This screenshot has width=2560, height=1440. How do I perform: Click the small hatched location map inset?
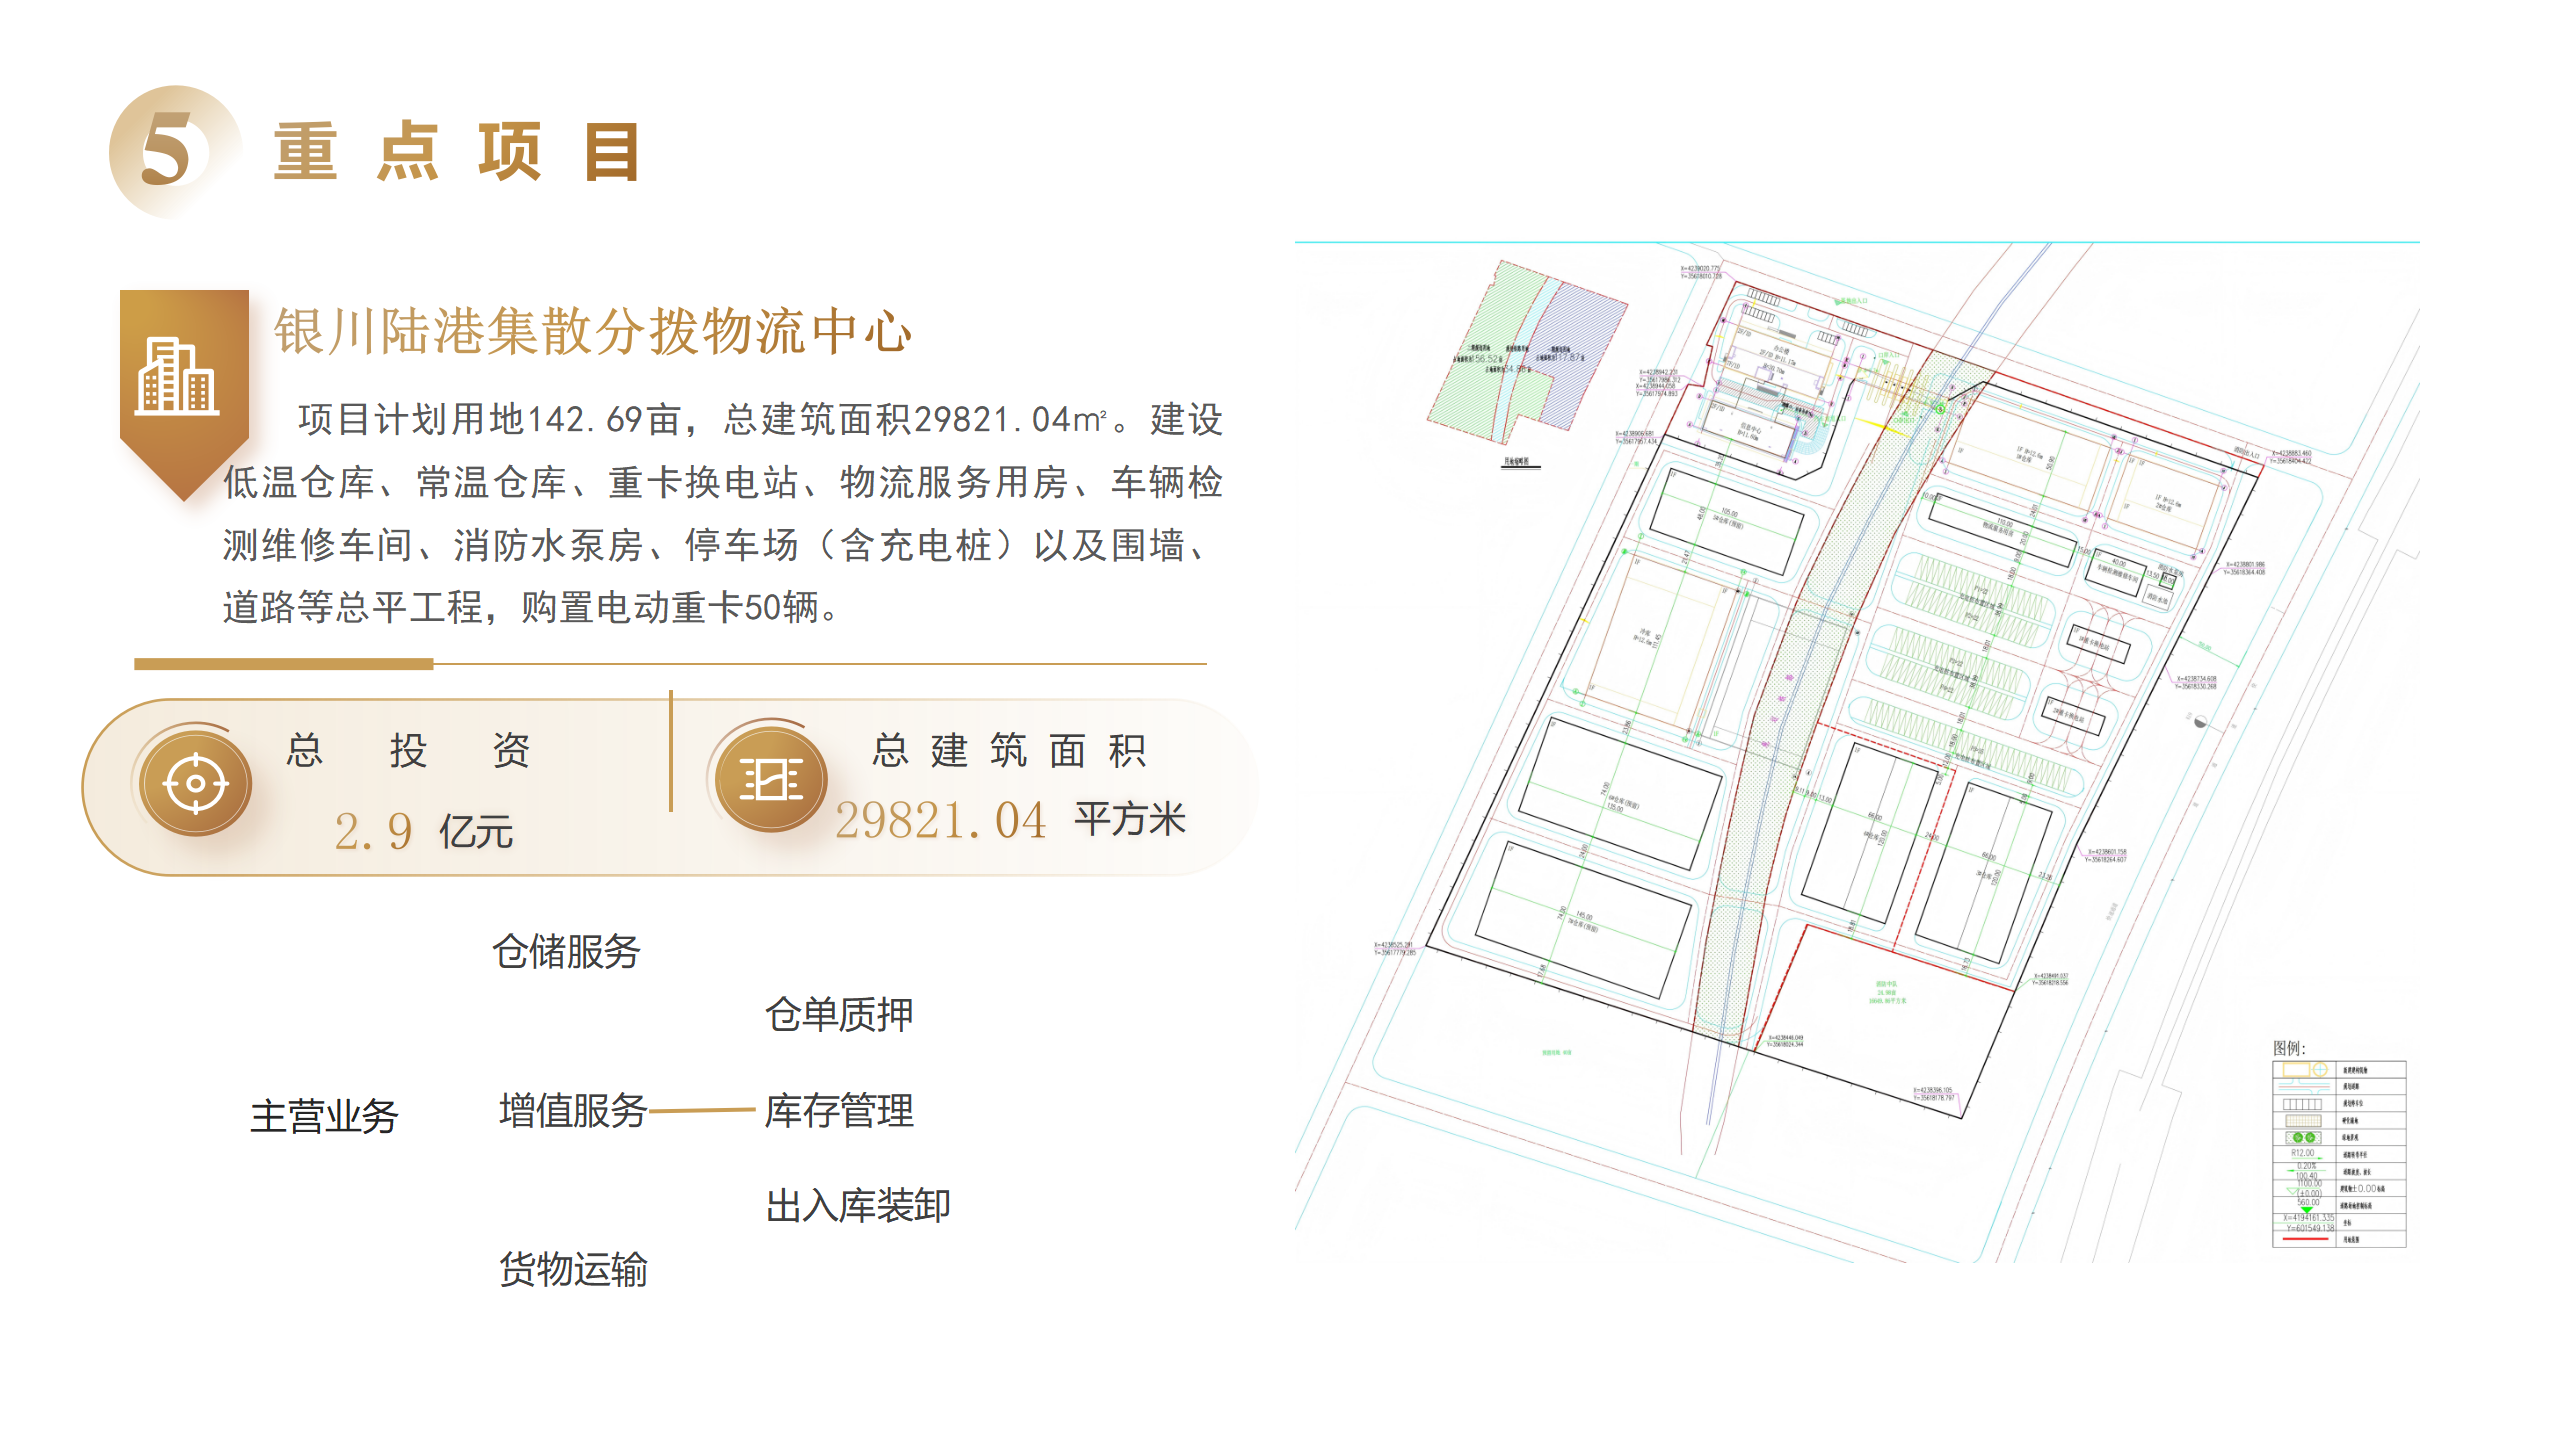[1525, 350]
